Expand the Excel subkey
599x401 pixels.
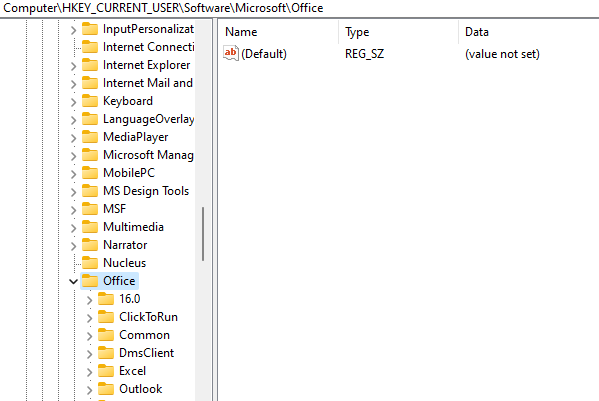[x=89, y=372]
